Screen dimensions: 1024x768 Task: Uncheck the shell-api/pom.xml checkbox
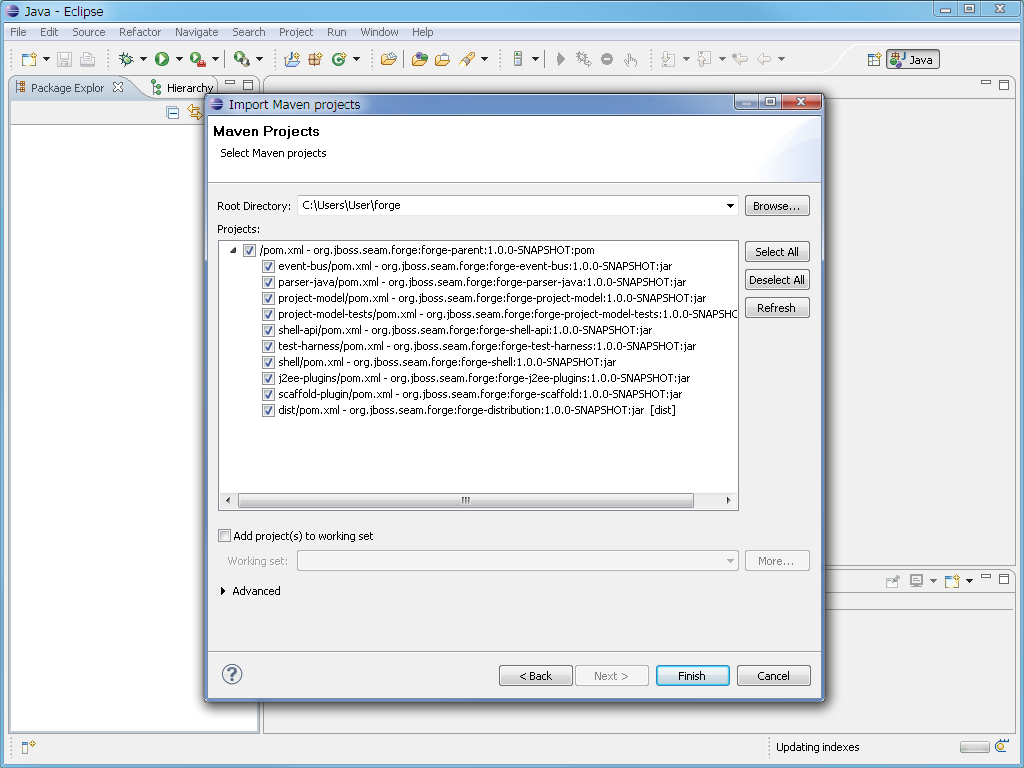point(268,330)
